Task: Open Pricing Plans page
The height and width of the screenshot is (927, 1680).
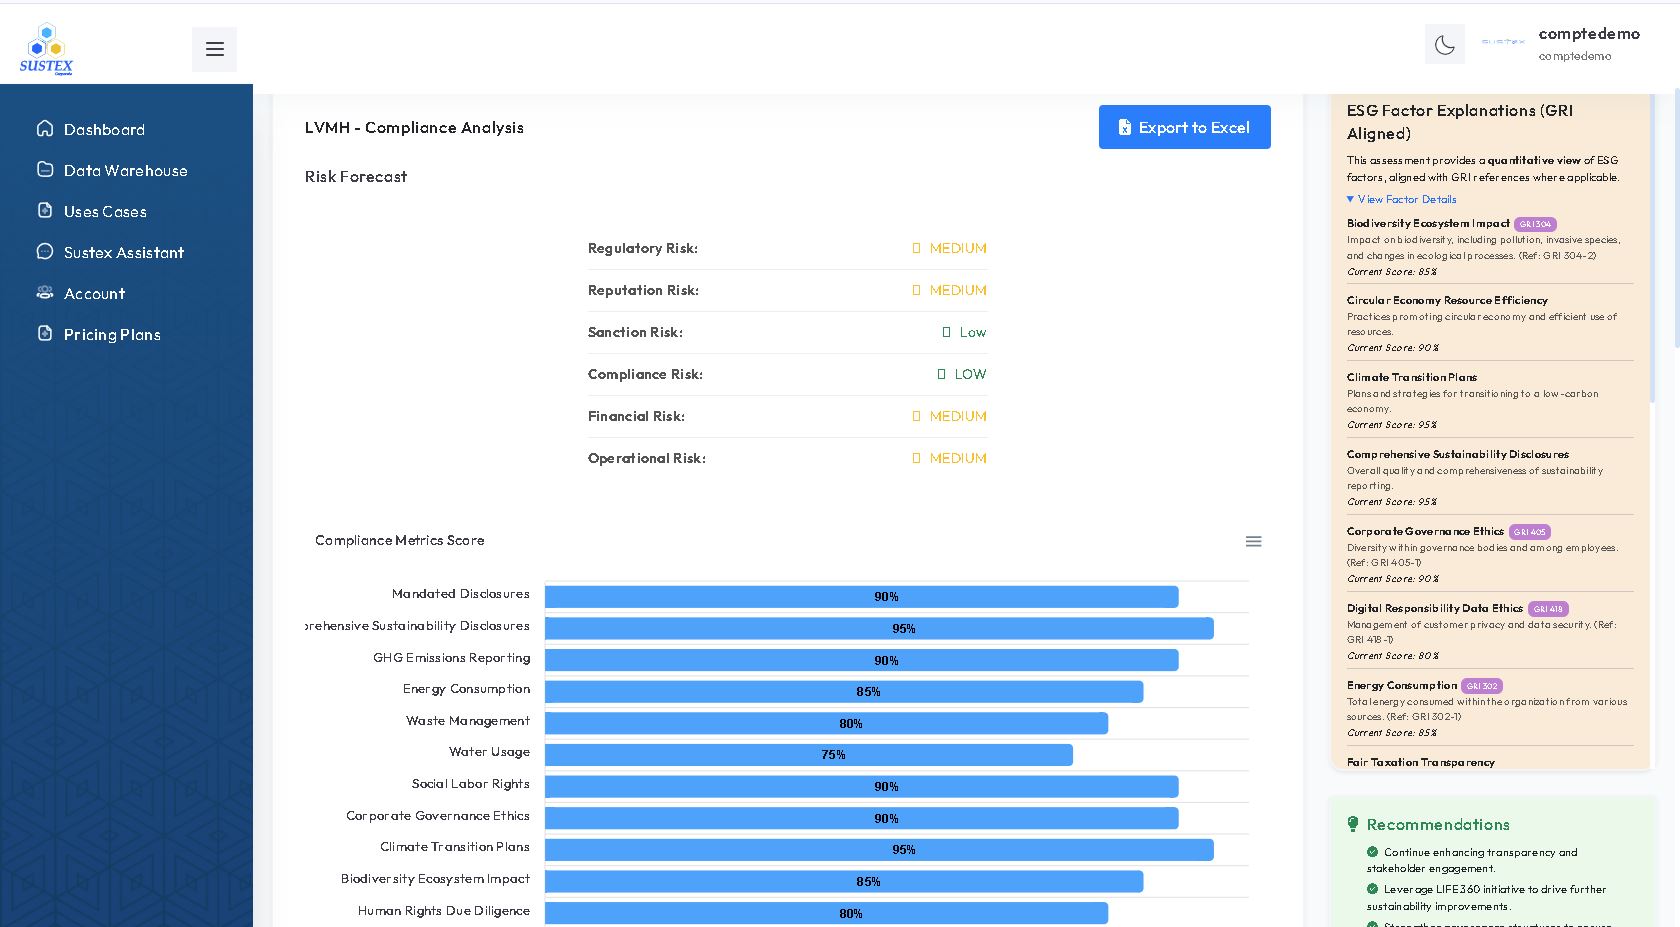Action: 112,335
